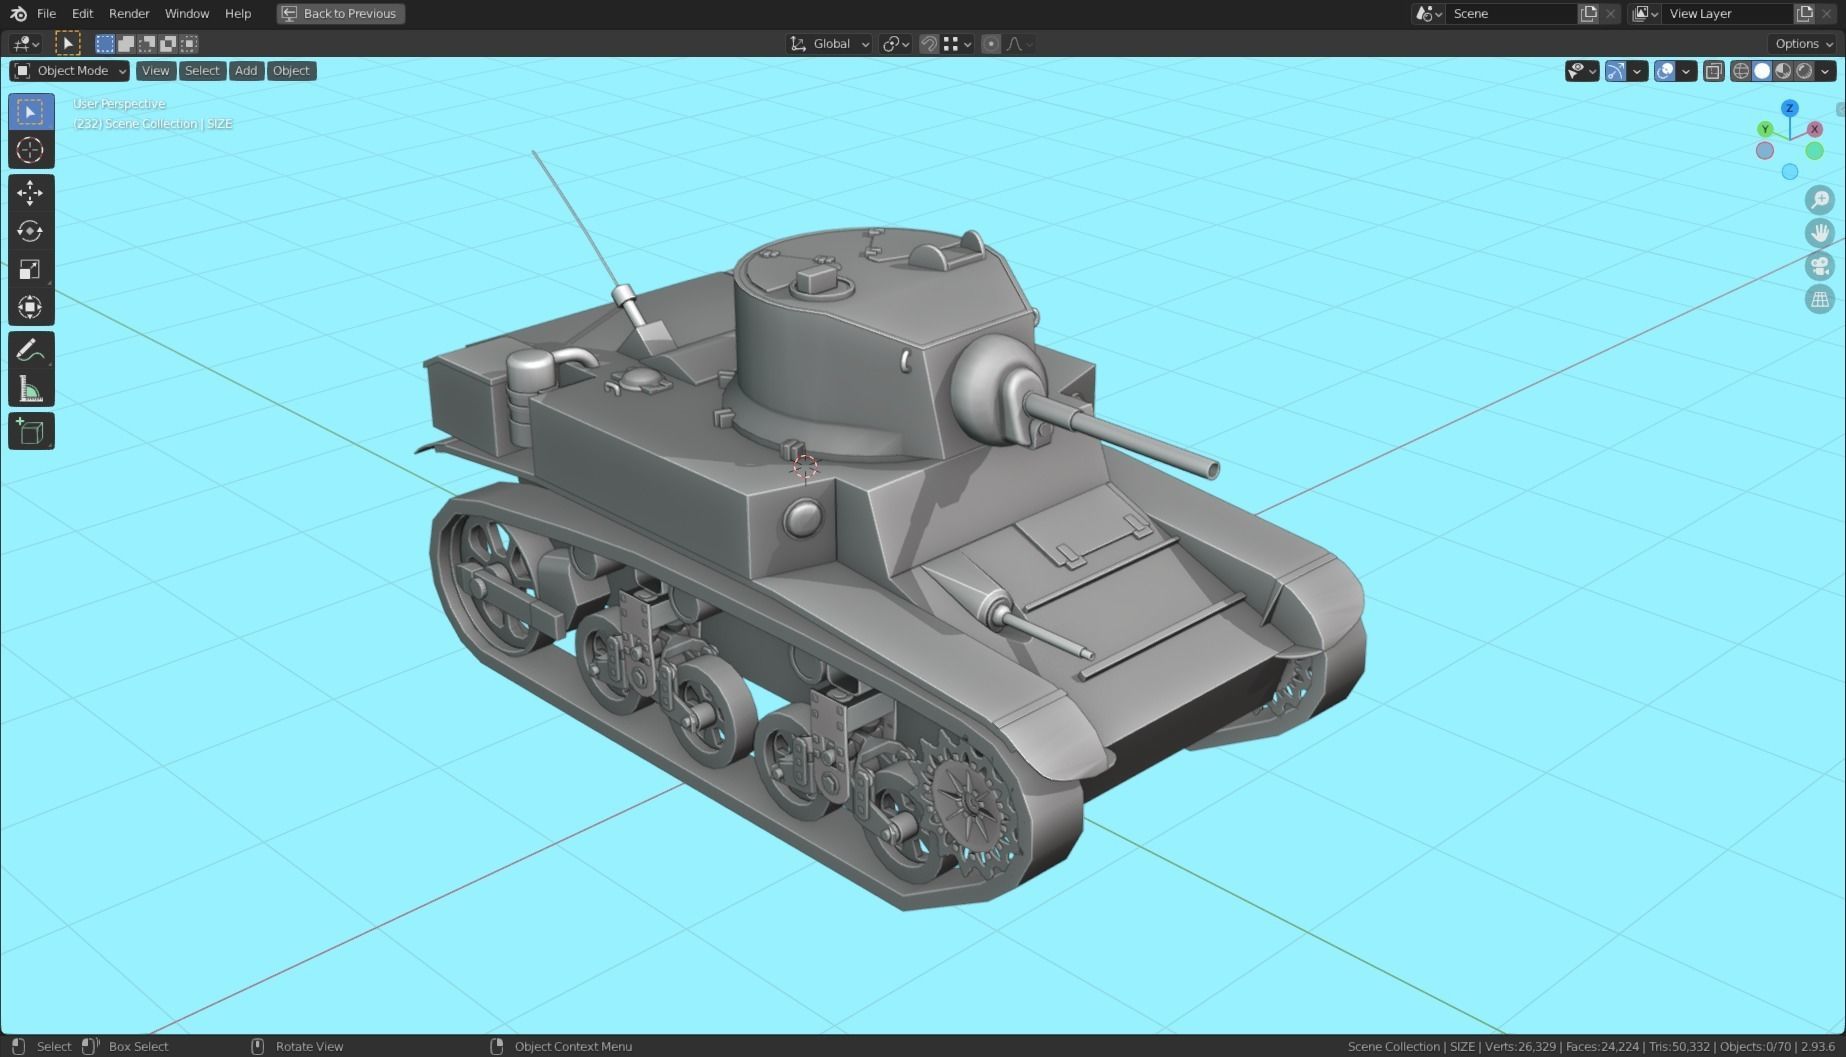1846x1057 pixels.
Task: Click the Move view hand icon
Action: tap(1820, 233)
